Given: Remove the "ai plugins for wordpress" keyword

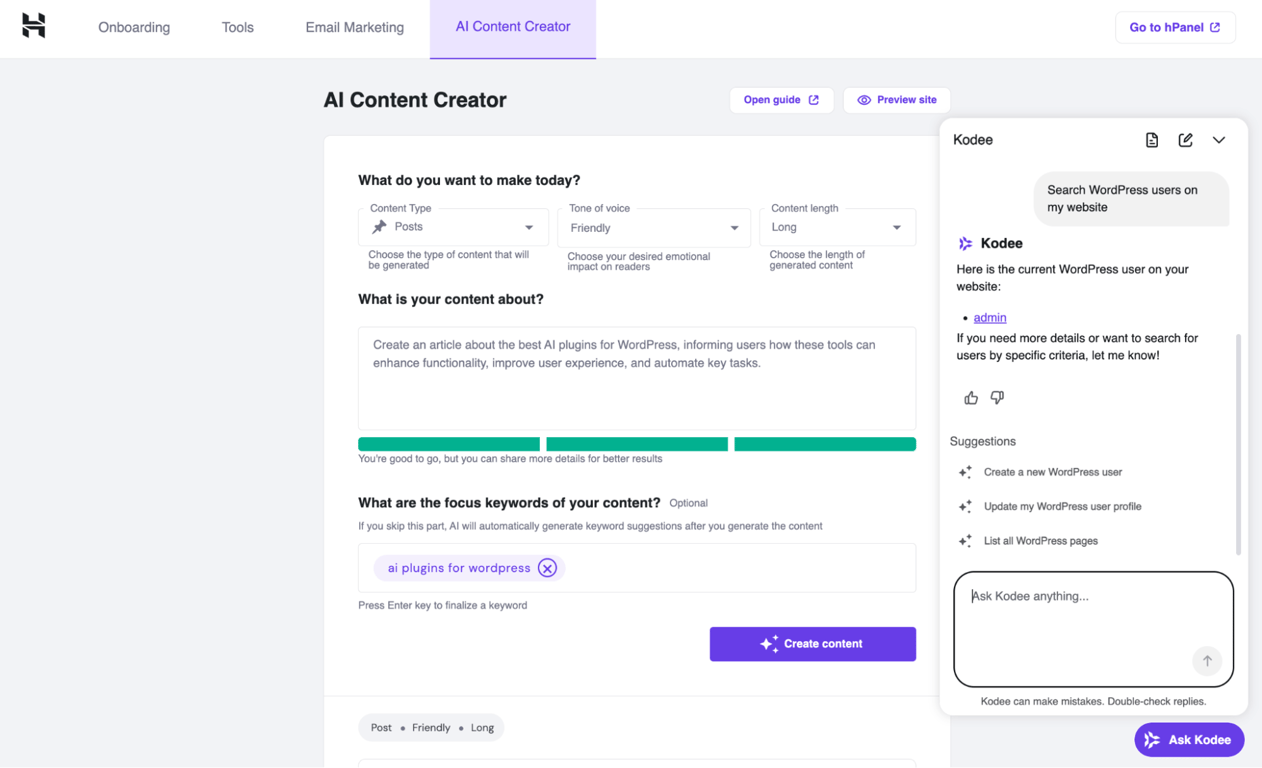Looking at the screenshot, I should [x=547, y=567].
